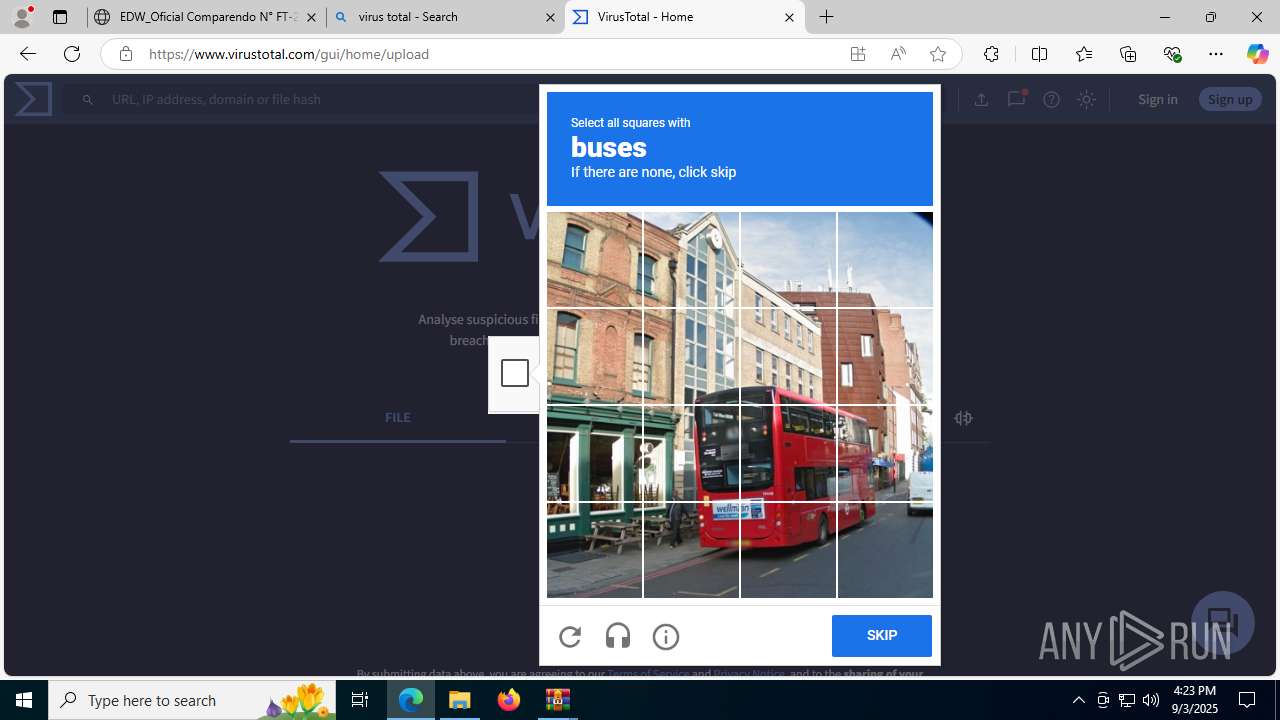Click the taskbar search box
Screen dimensions: 1280x720
pyautogui.click(x=193, y=700)
